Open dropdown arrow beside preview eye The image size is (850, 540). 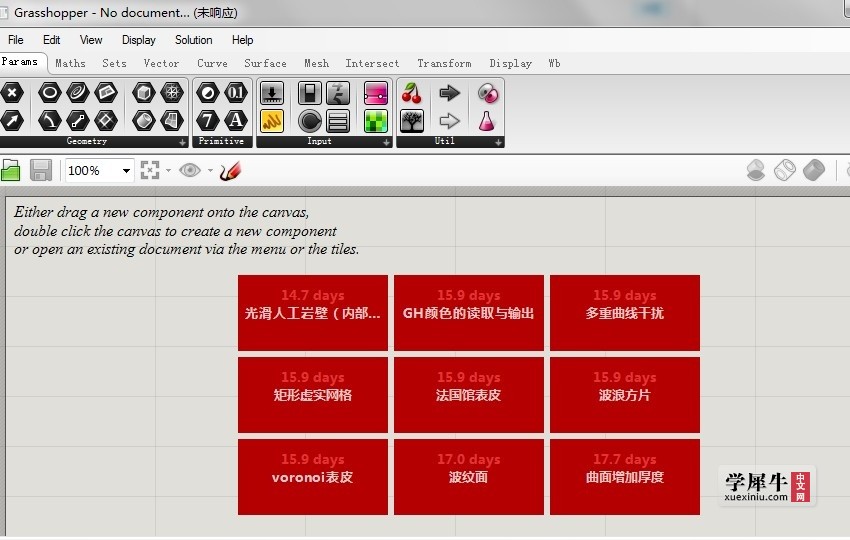(210, 171)
